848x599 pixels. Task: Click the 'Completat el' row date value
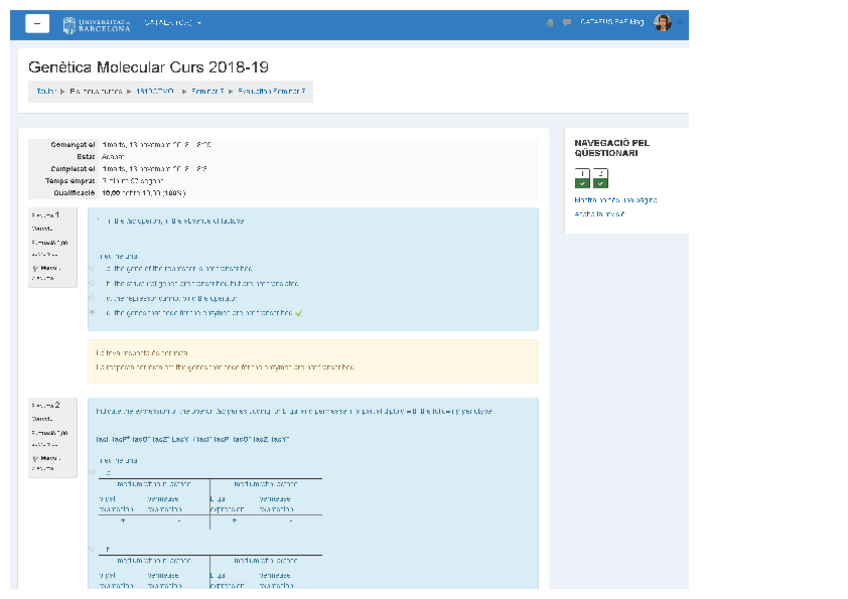coord(154,169)
